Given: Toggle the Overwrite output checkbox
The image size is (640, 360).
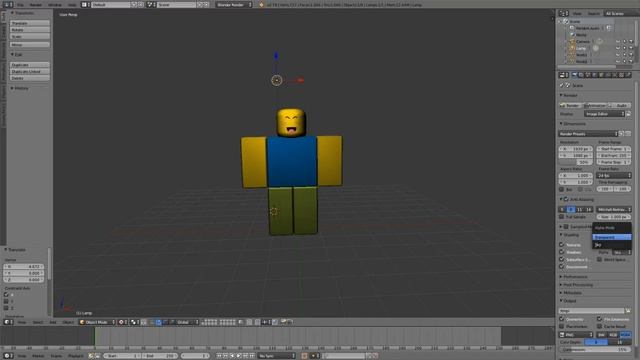Looking at the screenshot, I should (562, 319).
